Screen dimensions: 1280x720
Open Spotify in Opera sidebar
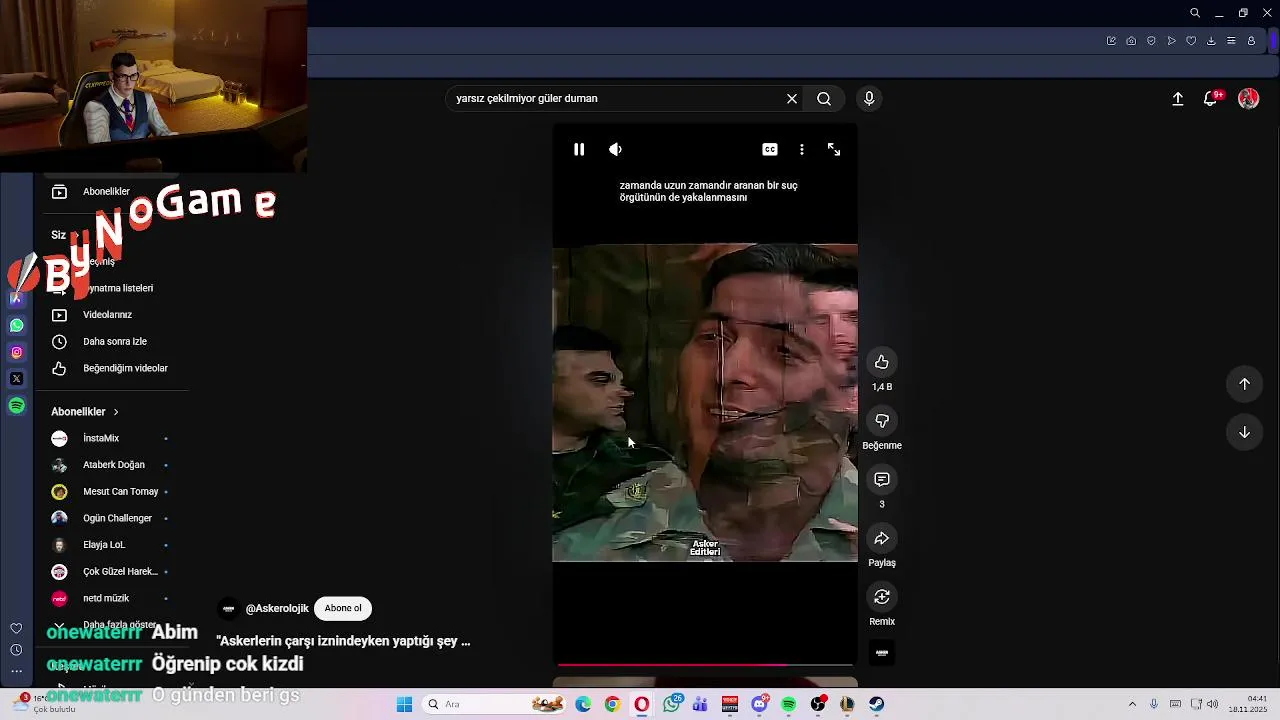click(x=17, y=405)
